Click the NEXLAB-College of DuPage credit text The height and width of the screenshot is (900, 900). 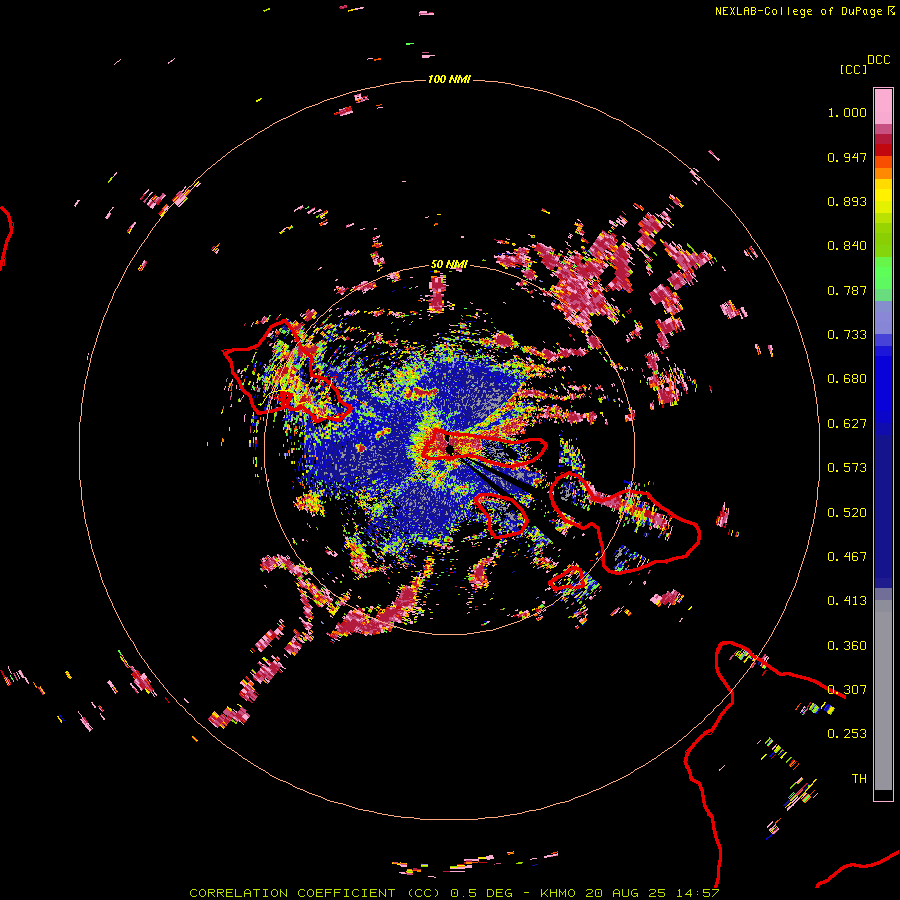coord(798,11)
